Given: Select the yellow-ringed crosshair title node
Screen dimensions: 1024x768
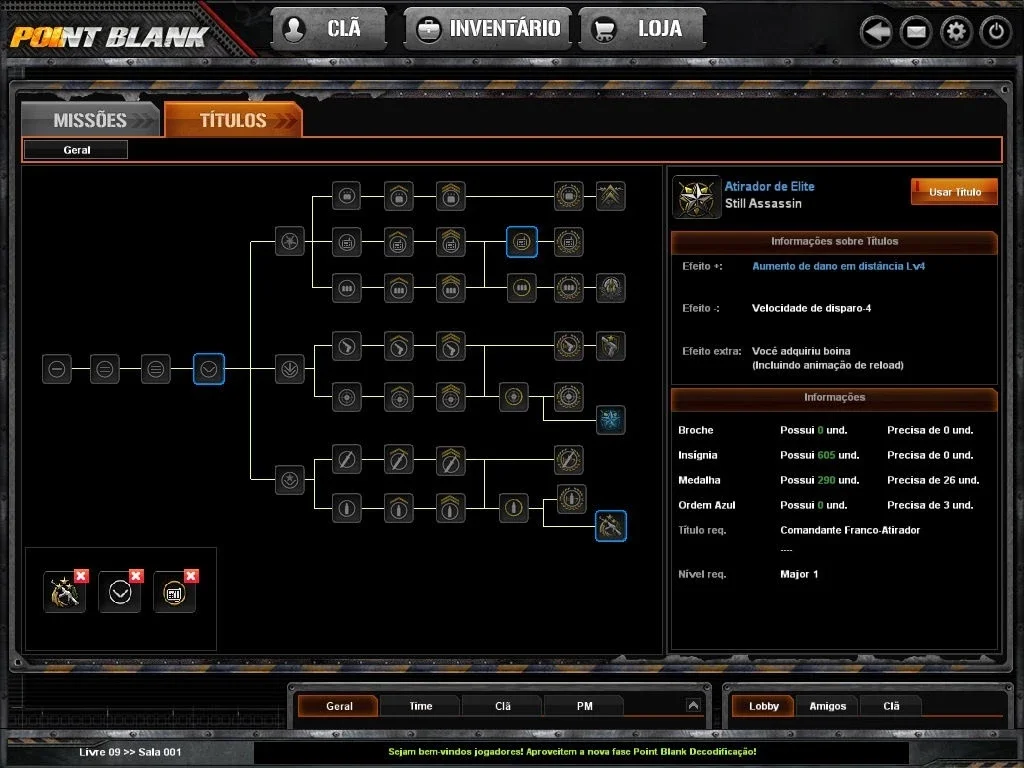Looking at the screenshot, I should coord(514,396).
